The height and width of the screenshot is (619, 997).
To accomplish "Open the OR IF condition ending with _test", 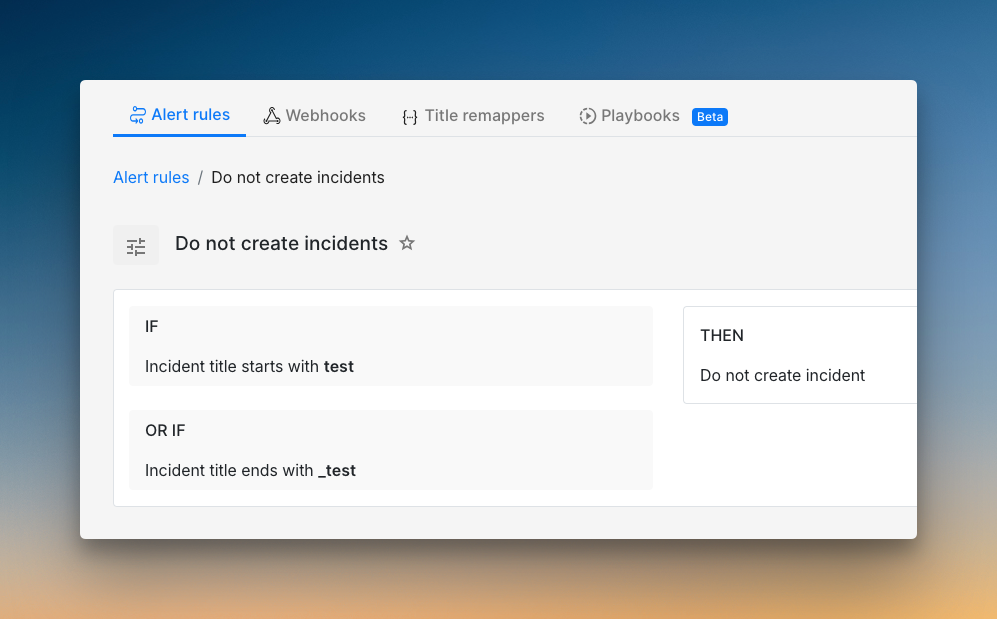I will [391, 450].
